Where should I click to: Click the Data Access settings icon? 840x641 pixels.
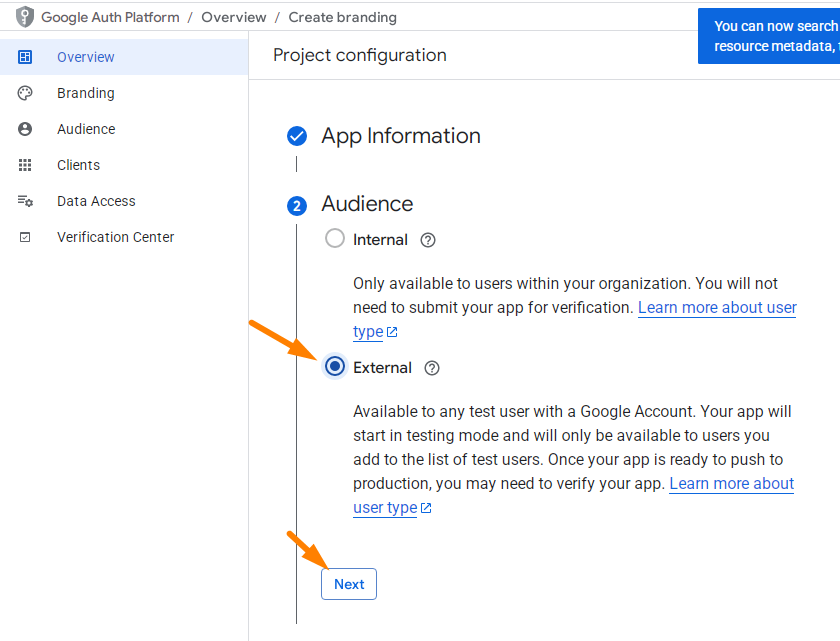coord(25,201)
